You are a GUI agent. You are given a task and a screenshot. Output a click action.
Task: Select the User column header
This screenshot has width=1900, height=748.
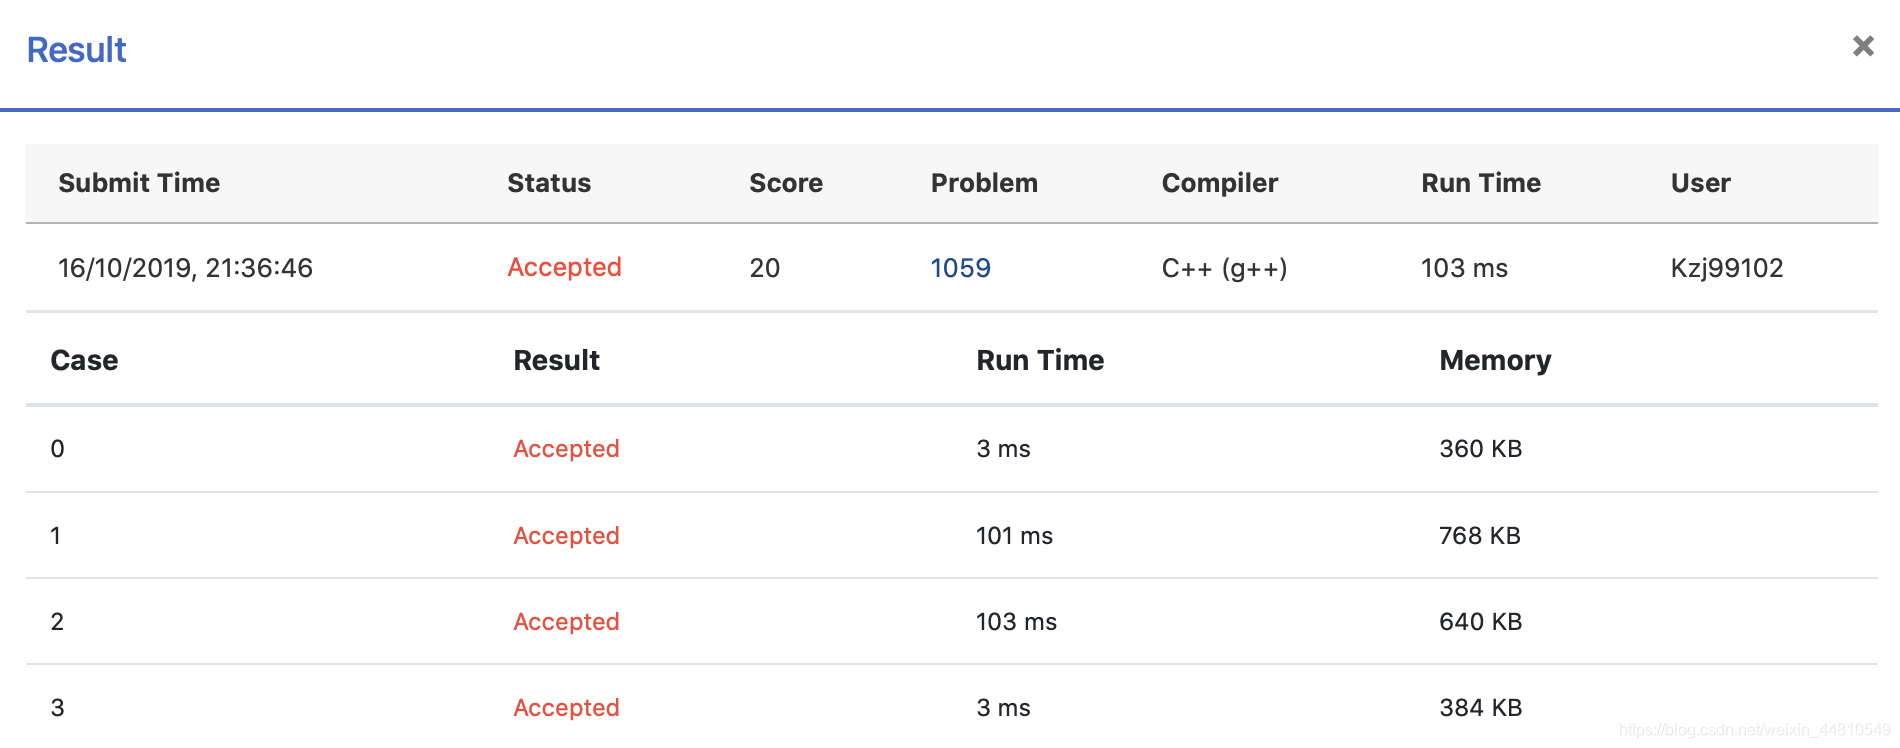point(1700,183)
